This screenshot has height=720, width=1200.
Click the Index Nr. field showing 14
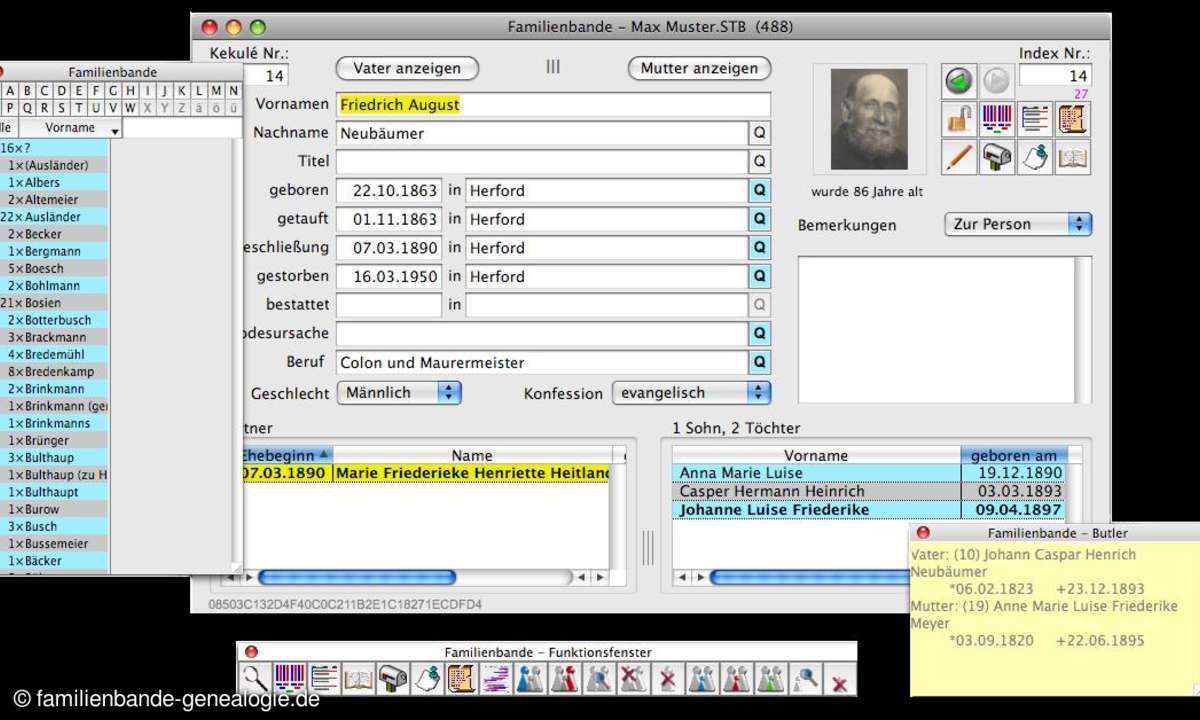click(x=1056, y=76)
